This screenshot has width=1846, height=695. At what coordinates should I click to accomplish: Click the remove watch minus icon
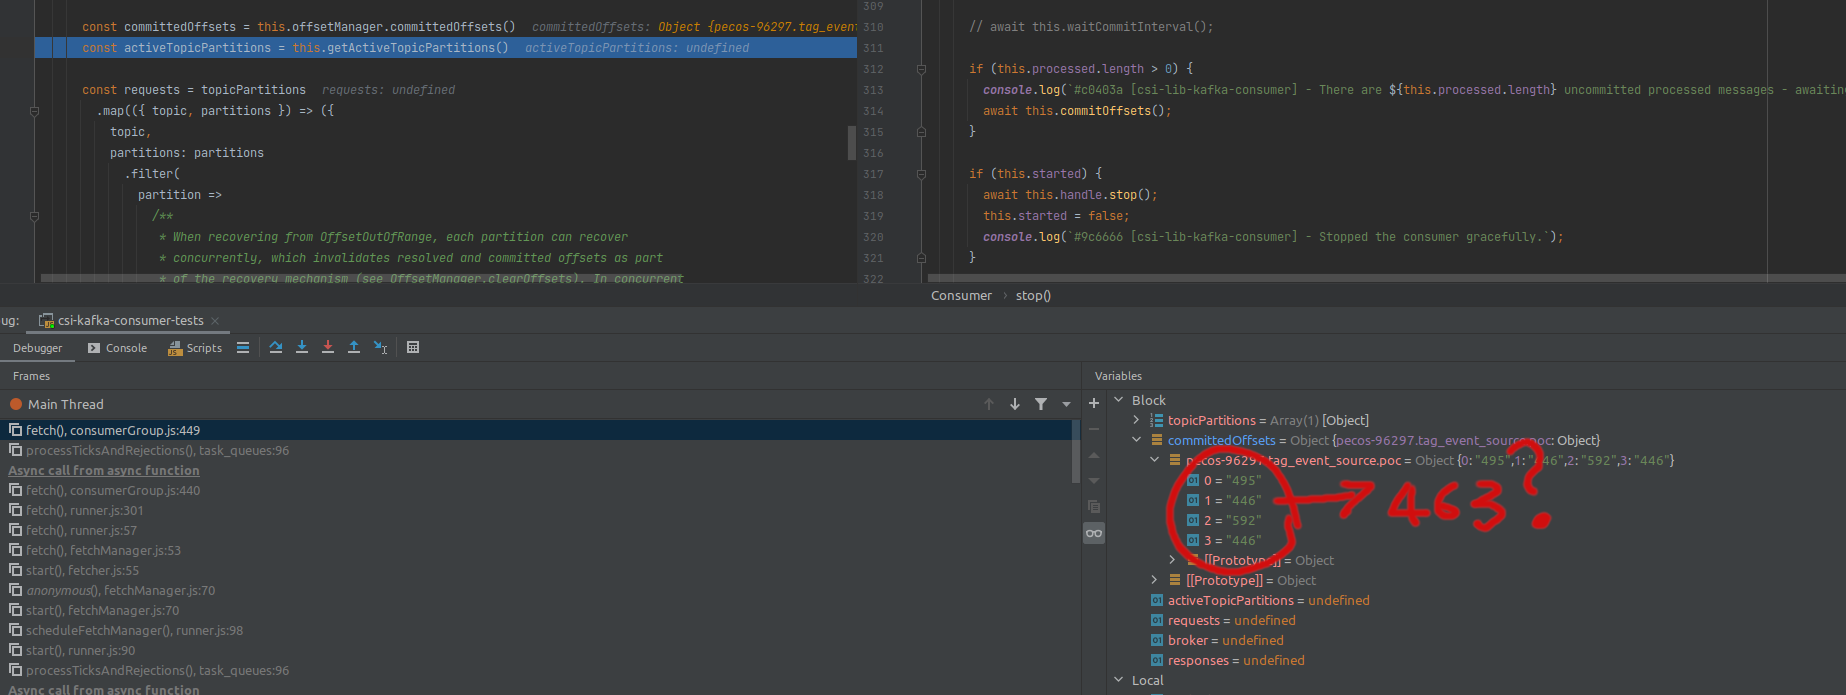click(1094, 429)
